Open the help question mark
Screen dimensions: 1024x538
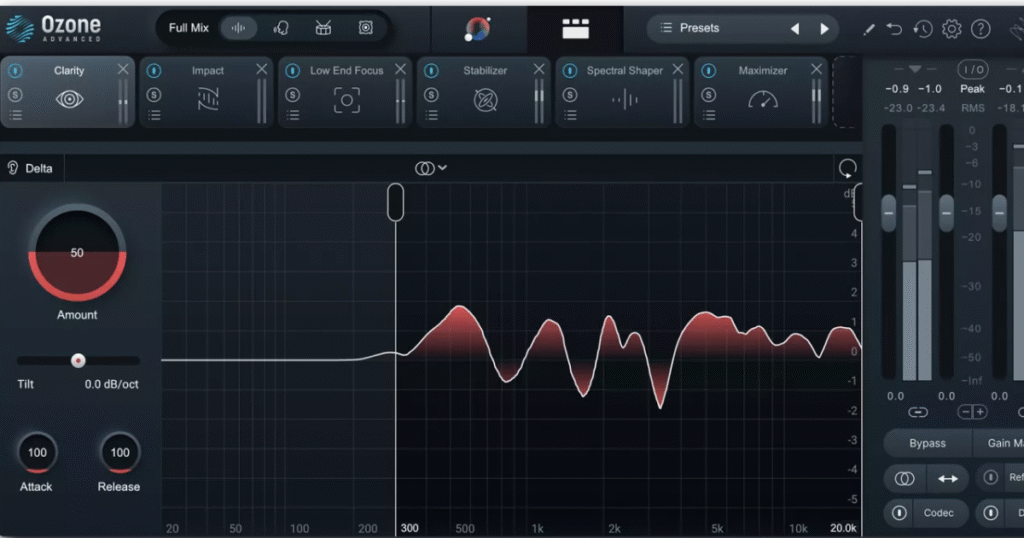tap(980, 29)
